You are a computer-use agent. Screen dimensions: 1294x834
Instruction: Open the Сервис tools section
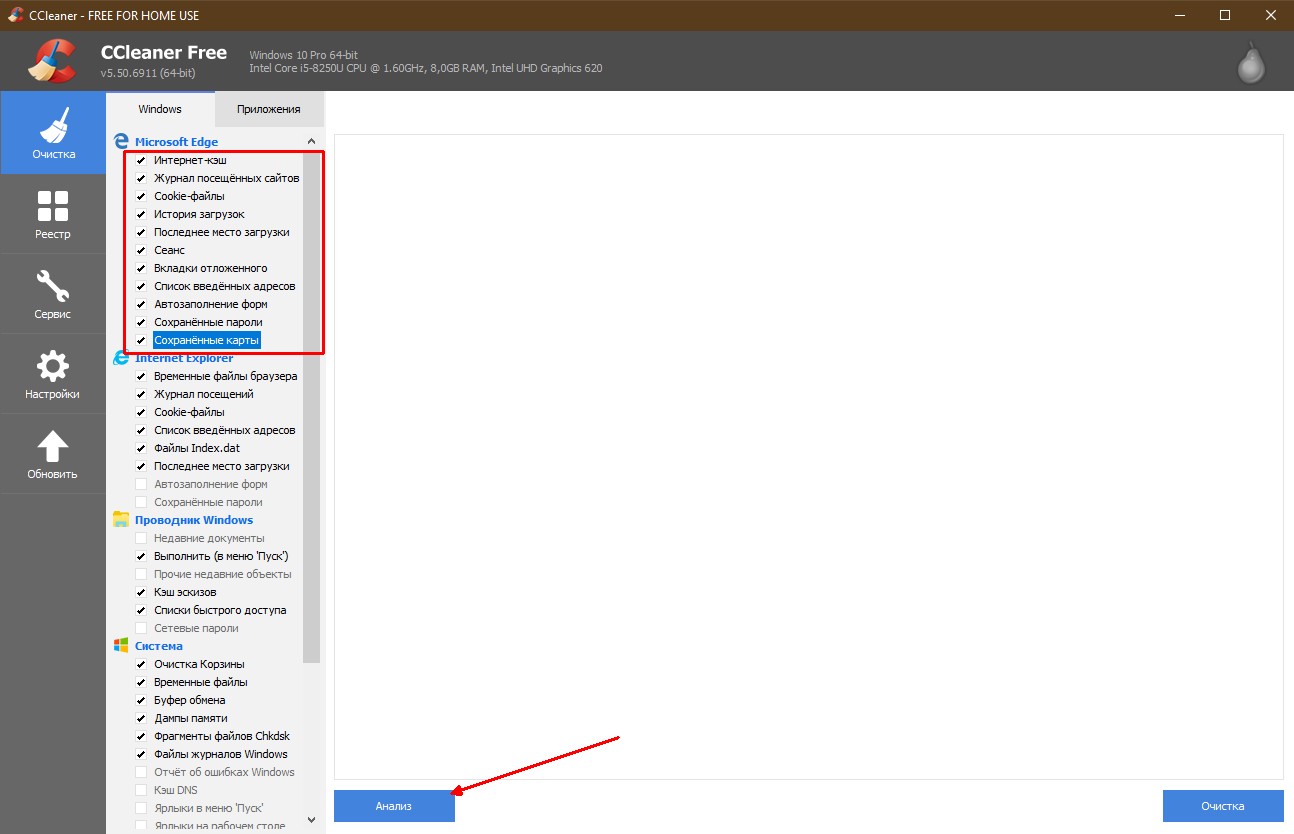coord(53,294)
